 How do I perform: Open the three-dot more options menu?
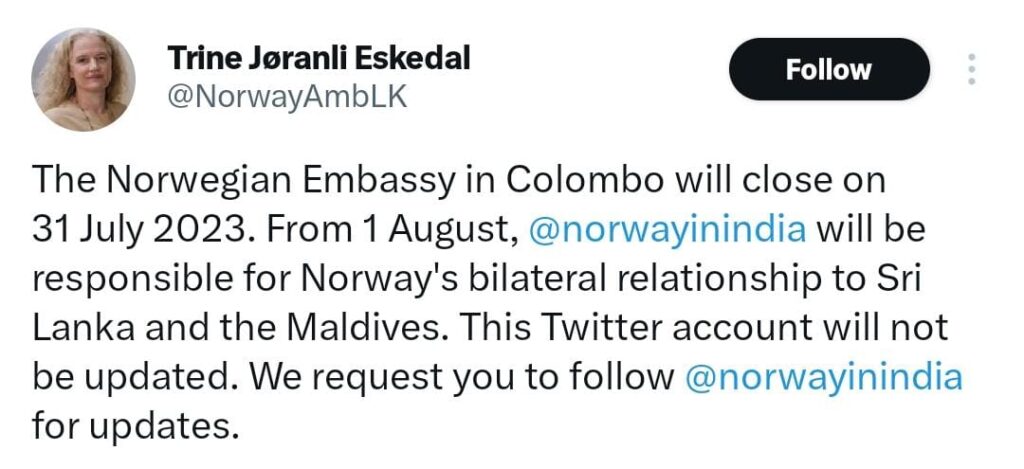coord(970,69)
